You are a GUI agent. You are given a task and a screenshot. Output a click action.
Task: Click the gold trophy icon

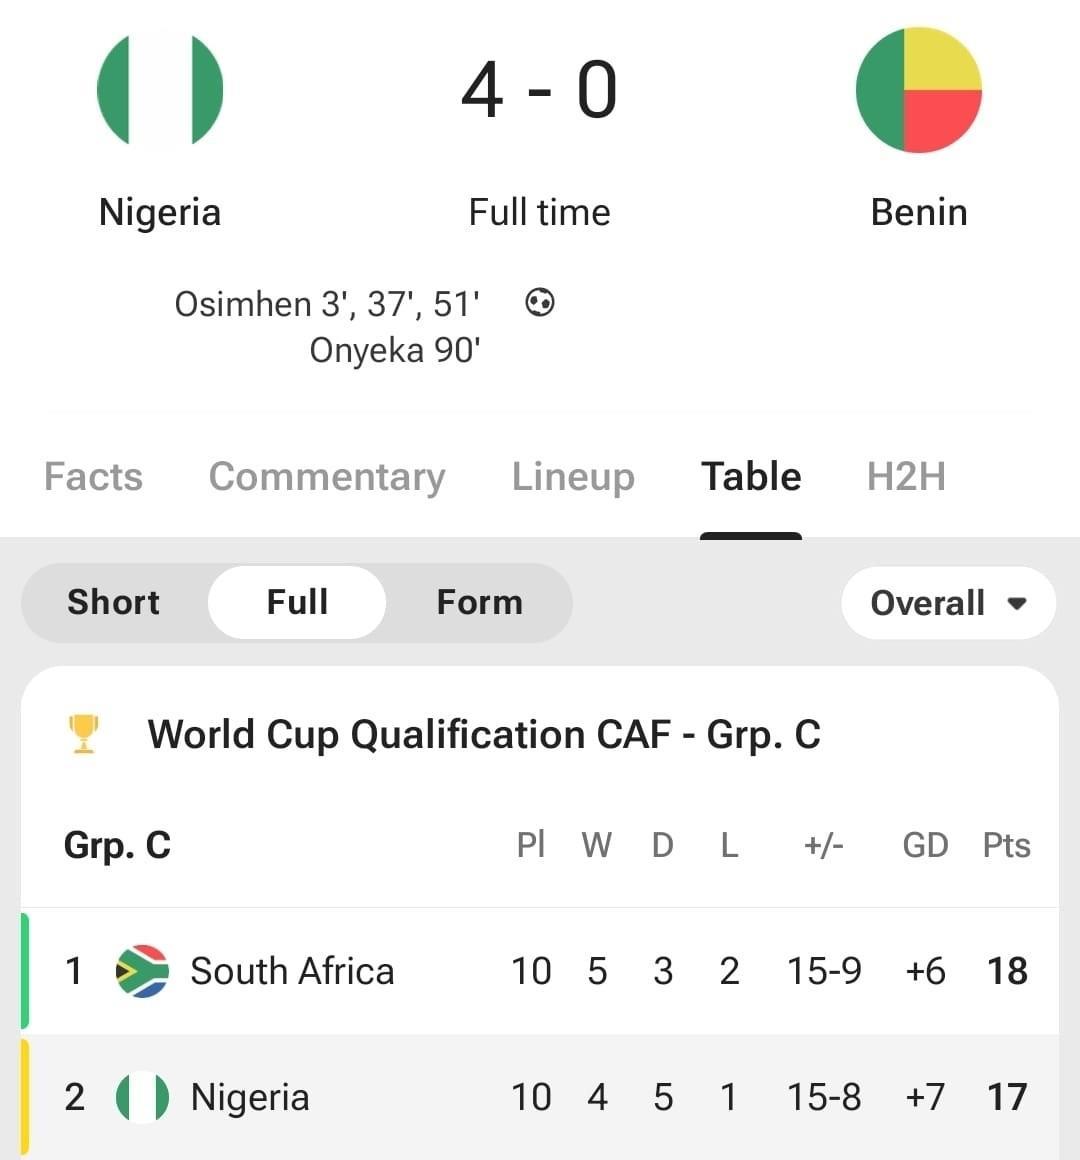point(84,734)
